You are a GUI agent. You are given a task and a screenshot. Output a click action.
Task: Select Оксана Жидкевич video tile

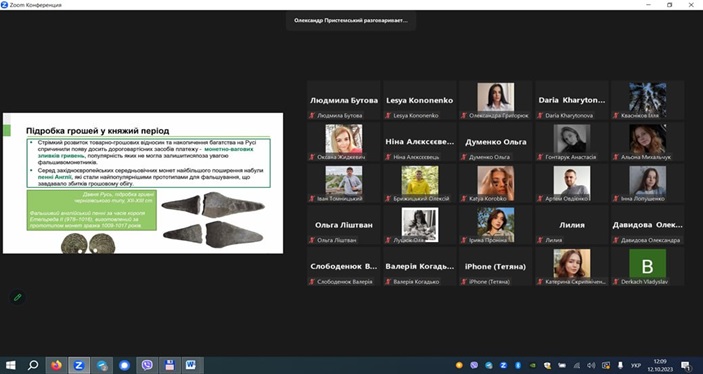344,142
